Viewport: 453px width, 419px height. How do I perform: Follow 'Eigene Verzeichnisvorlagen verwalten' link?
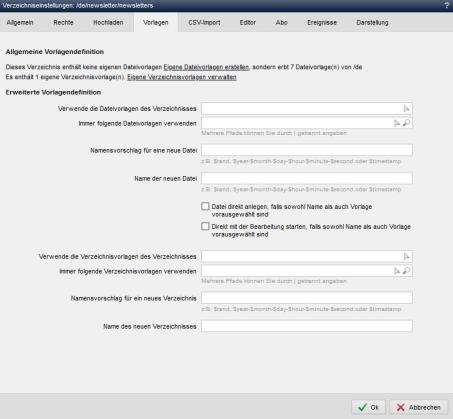(x=182, y=77)
